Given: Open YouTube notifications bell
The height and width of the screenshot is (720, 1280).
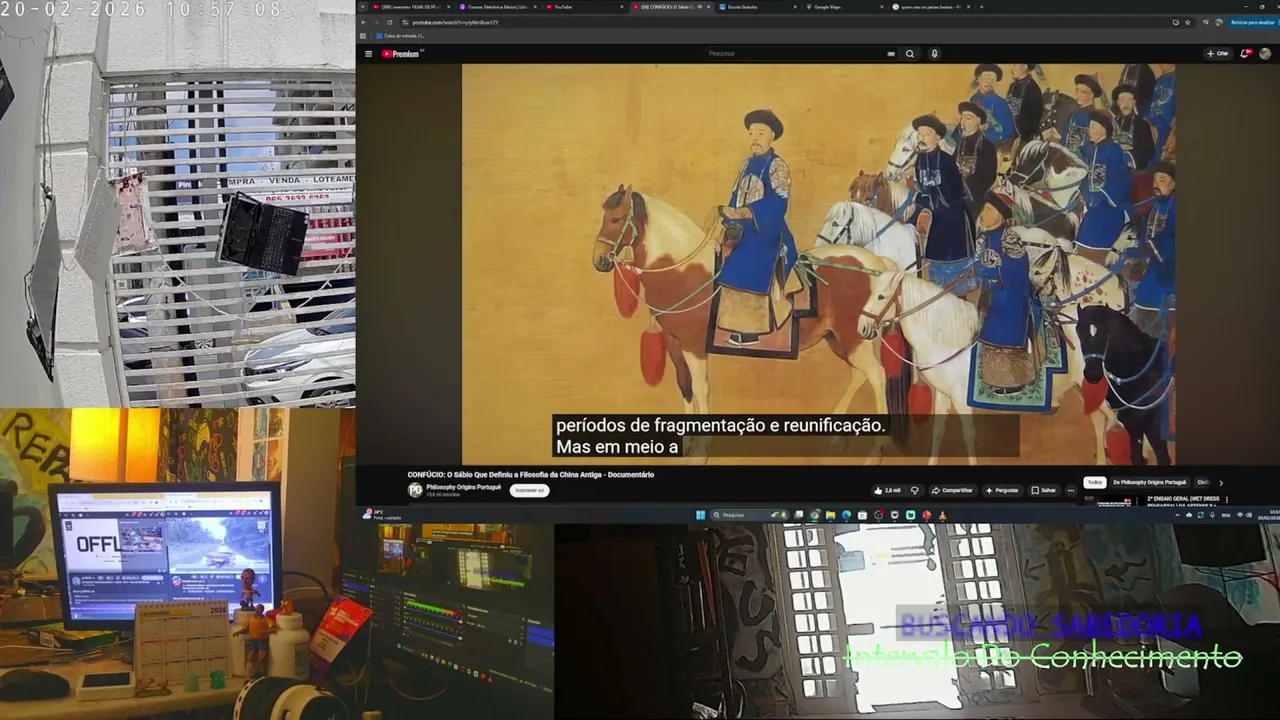Looking at the screenshot, I should [x=1246, y=53].
